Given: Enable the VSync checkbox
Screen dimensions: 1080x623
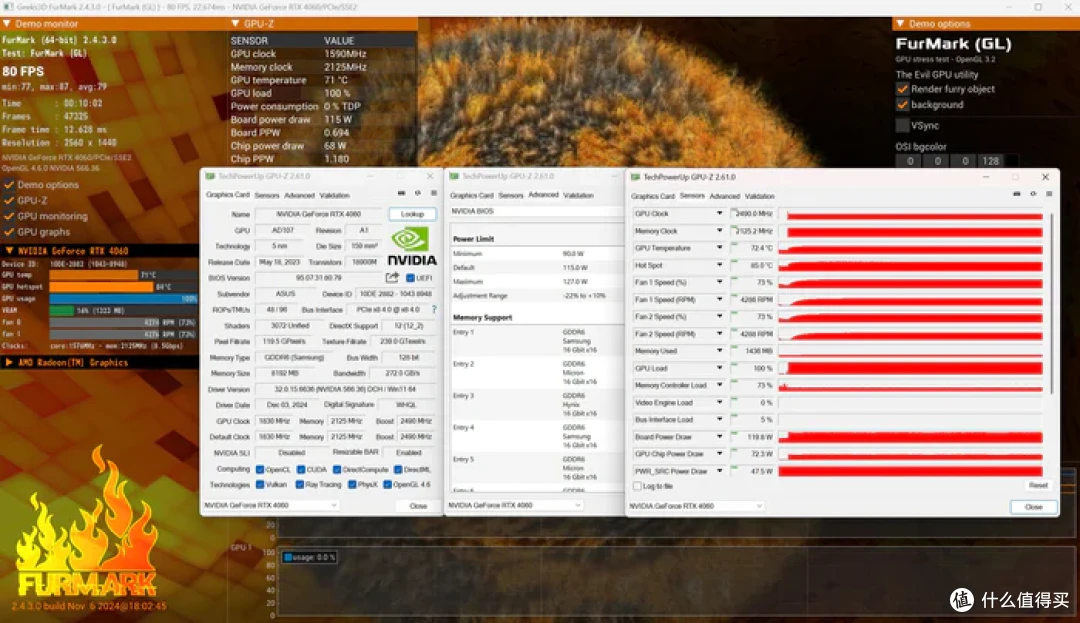Looking at the screenshot, I should (902, 125).
